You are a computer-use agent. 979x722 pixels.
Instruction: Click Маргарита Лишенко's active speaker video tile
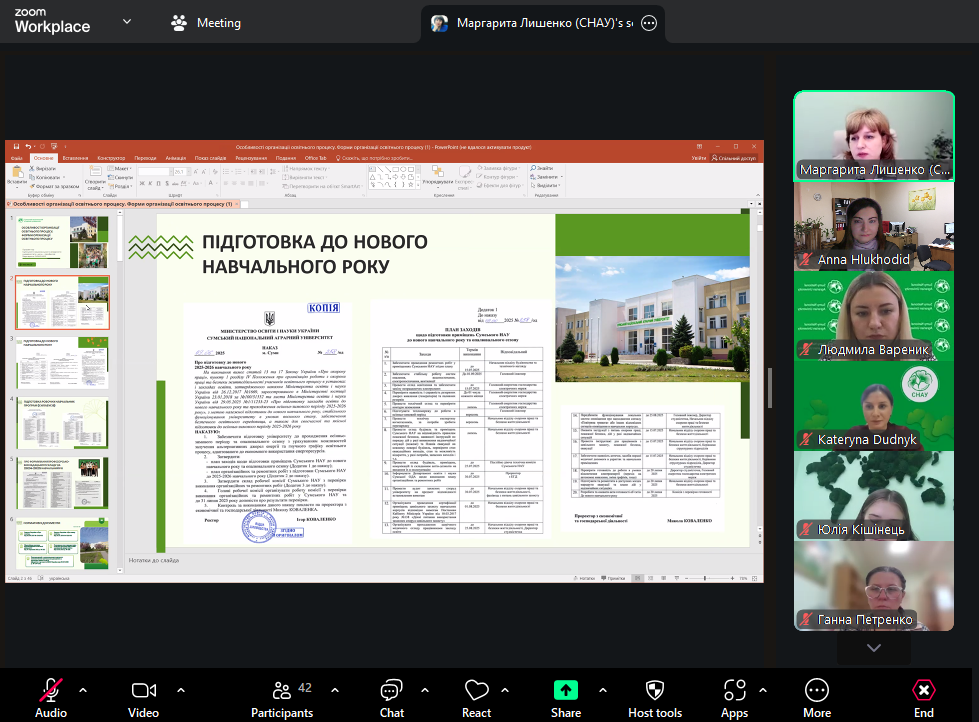(874, 136)
